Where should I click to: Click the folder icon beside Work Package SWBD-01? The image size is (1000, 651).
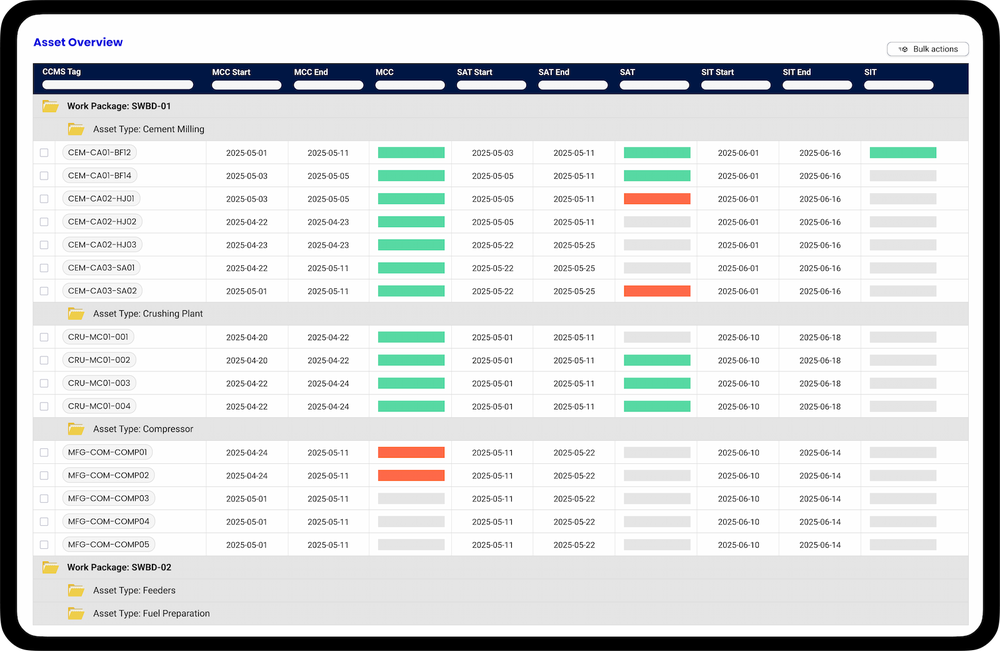point(50,105)
